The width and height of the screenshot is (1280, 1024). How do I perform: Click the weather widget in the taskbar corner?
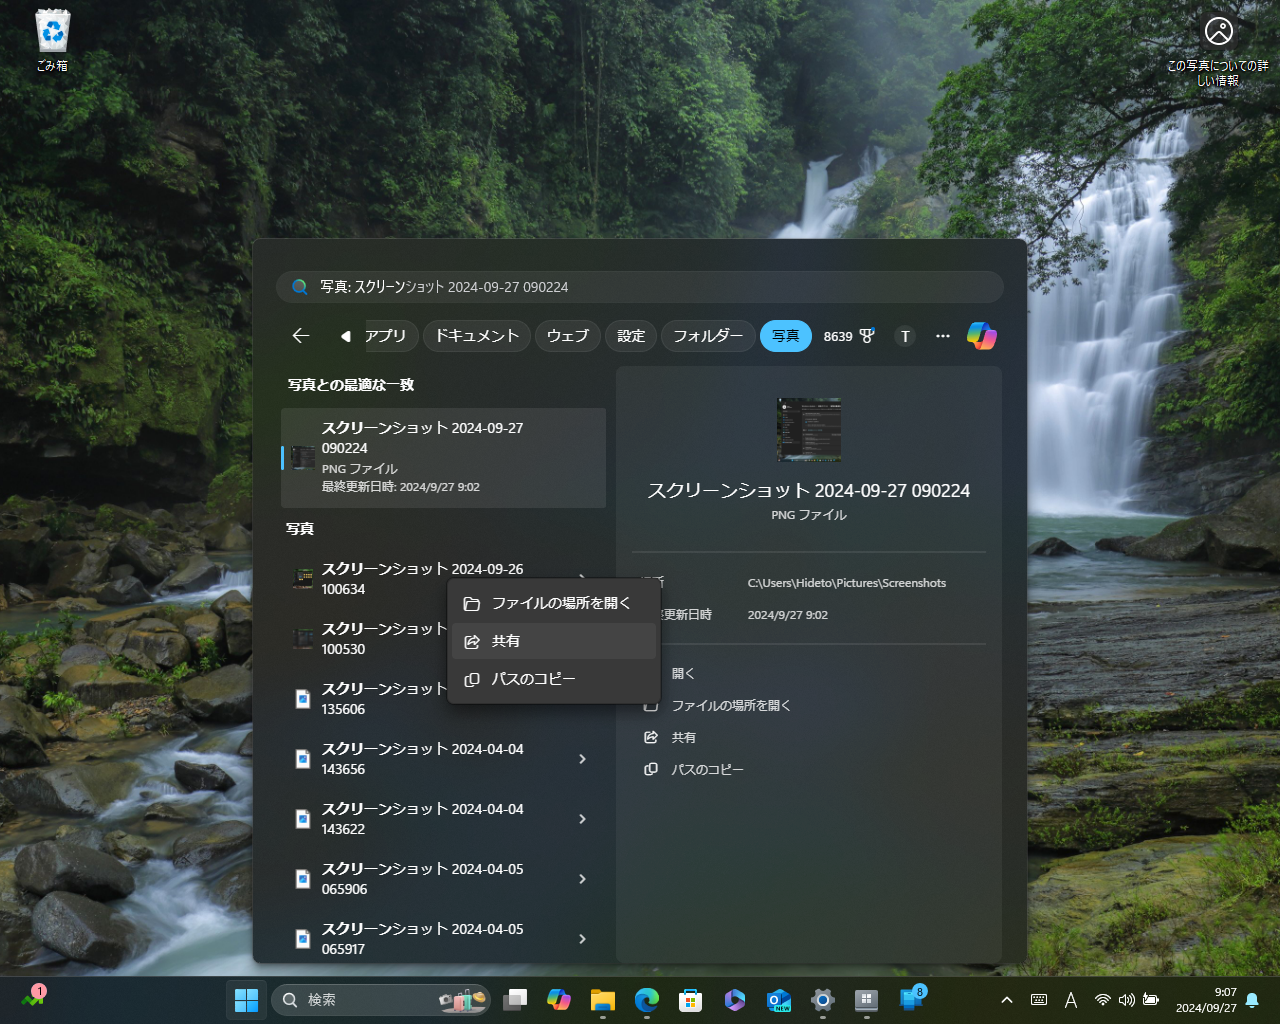point(33,999)
